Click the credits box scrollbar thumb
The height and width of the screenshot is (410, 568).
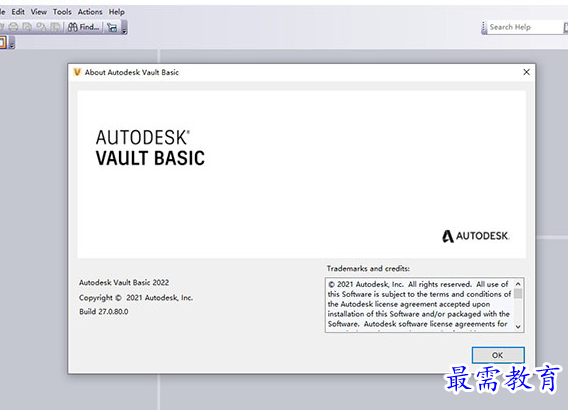(518, 293)
